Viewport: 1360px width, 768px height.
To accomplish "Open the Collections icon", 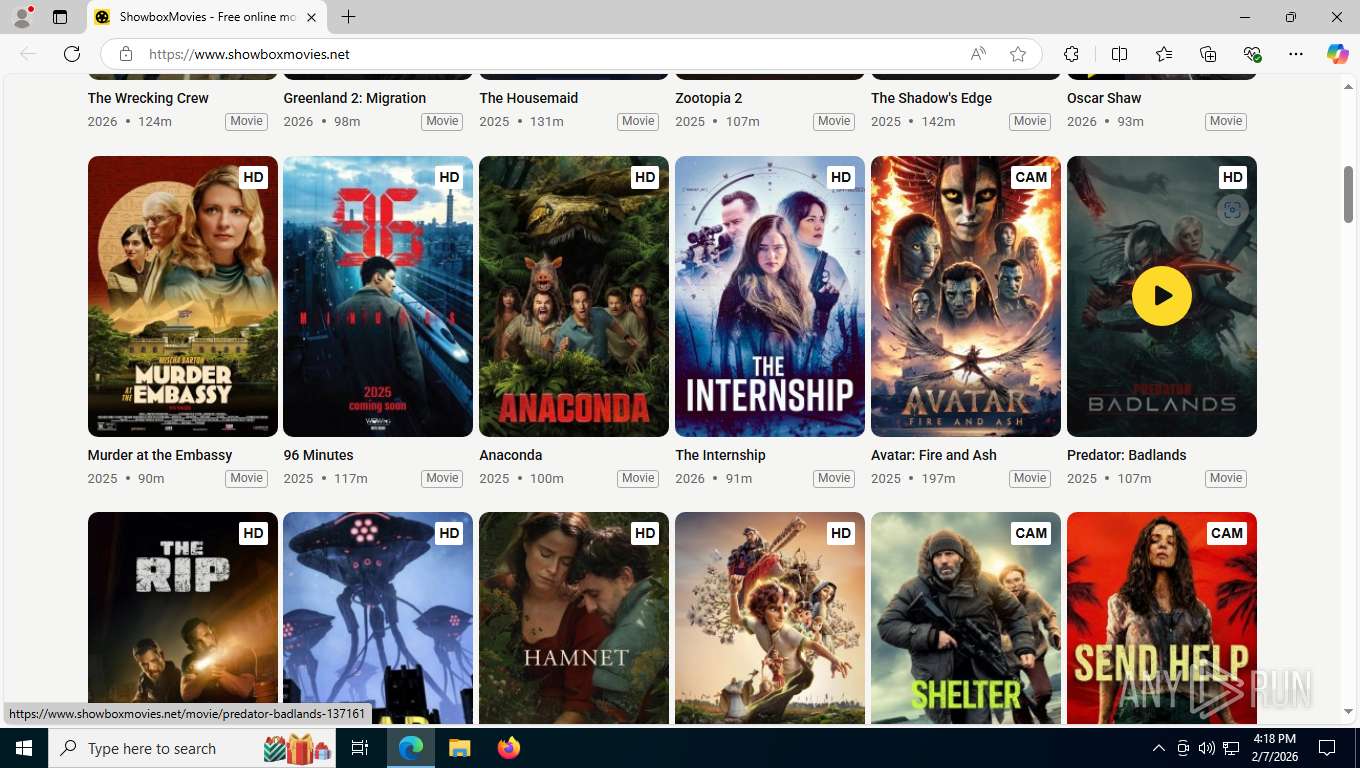I will click(1208, 54).
